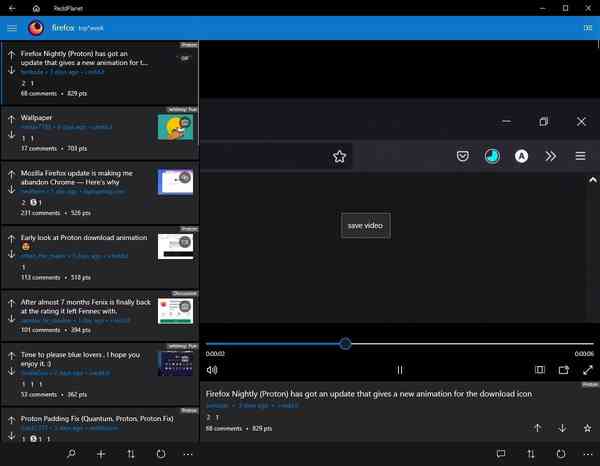Open search from the bottom left toolbar

pos(71,454)
